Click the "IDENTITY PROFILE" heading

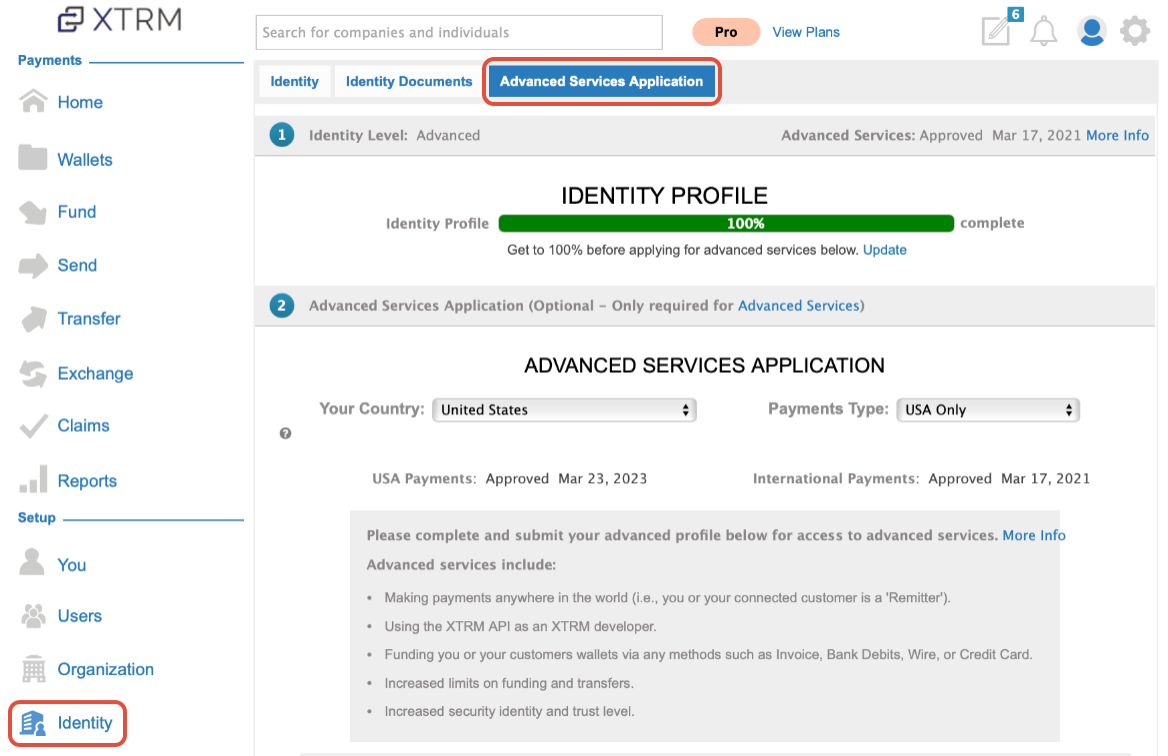click(x=664, y=195)
